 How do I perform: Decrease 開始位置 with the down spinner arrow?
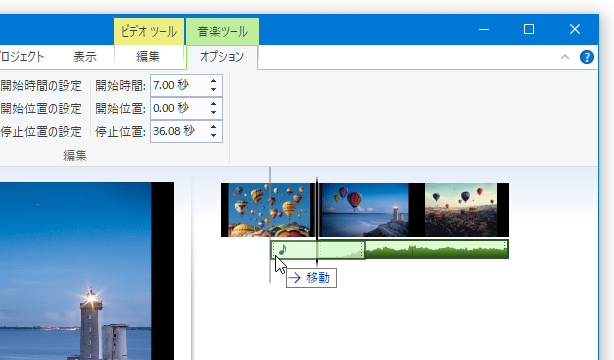213,113
